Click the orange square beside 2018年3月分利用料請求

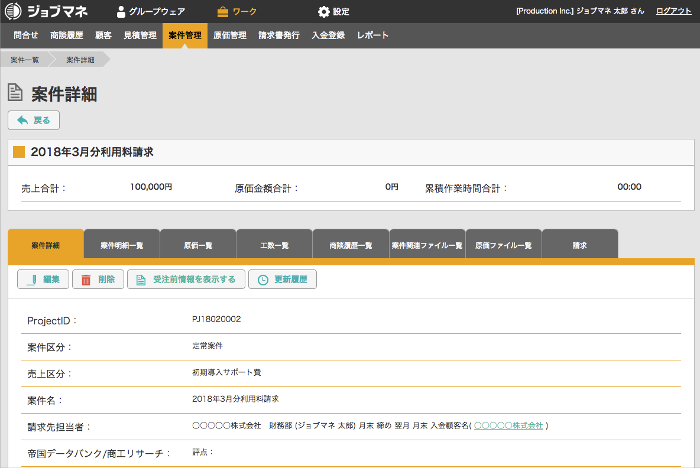tap(19, 152)
